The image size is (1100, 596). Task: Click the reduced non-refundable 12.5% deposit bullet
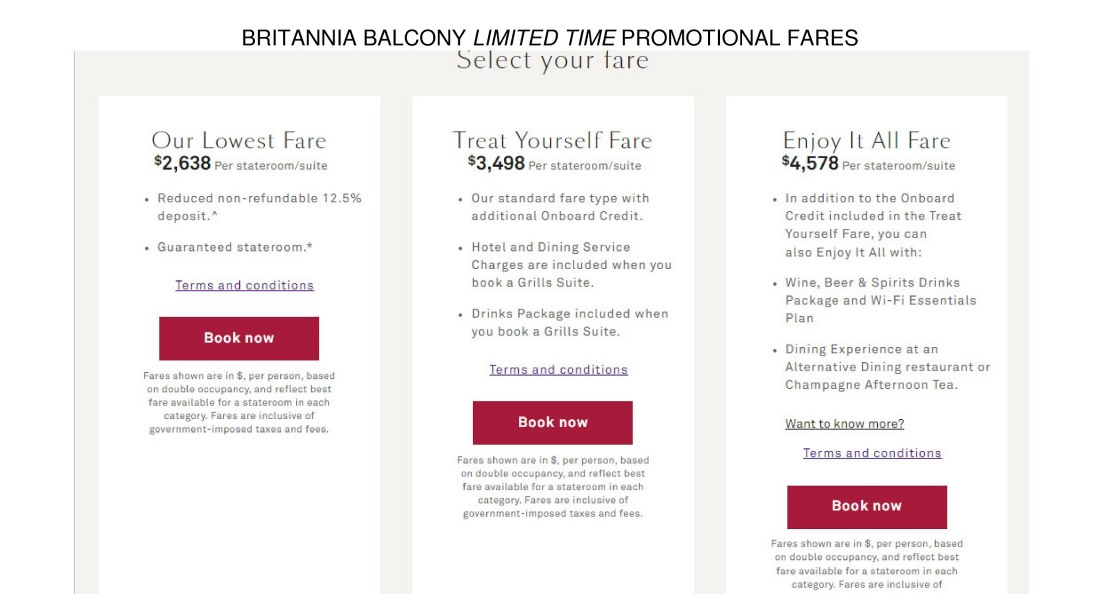[x=259, y=207]
